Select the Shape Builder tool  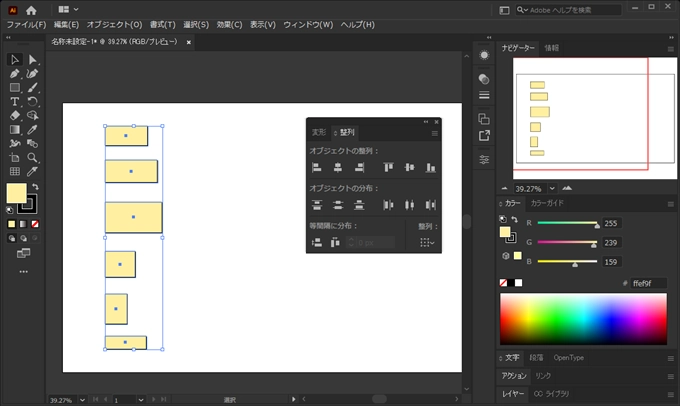coord(32,115)
